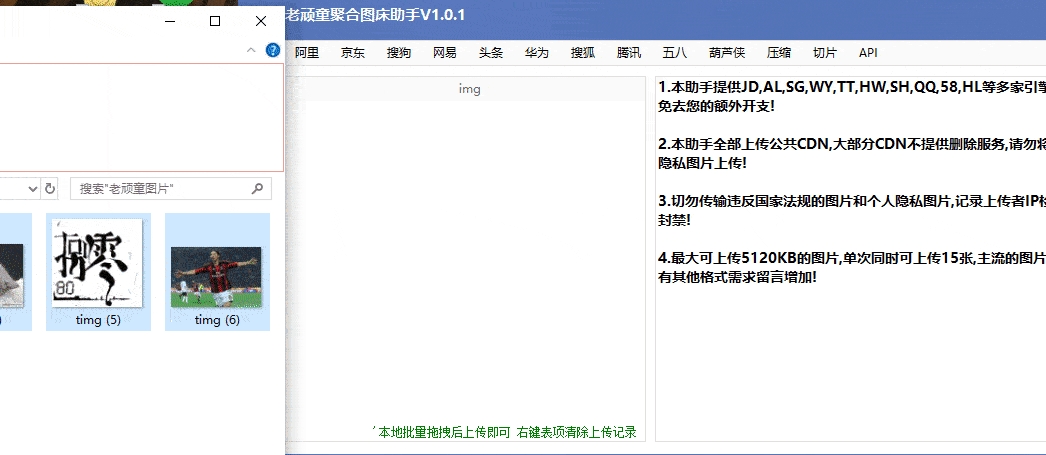This screenshot has height=455, width=1046.
Task: Switch to the 阿里 upload tab
Action: [x=307, y=53]
